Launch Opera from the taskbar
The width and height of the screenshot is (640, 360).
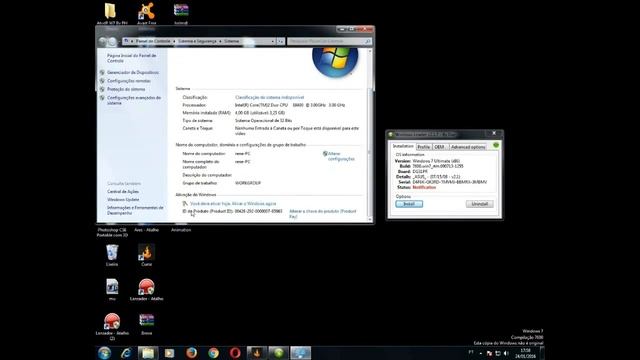tap(235, 353)
